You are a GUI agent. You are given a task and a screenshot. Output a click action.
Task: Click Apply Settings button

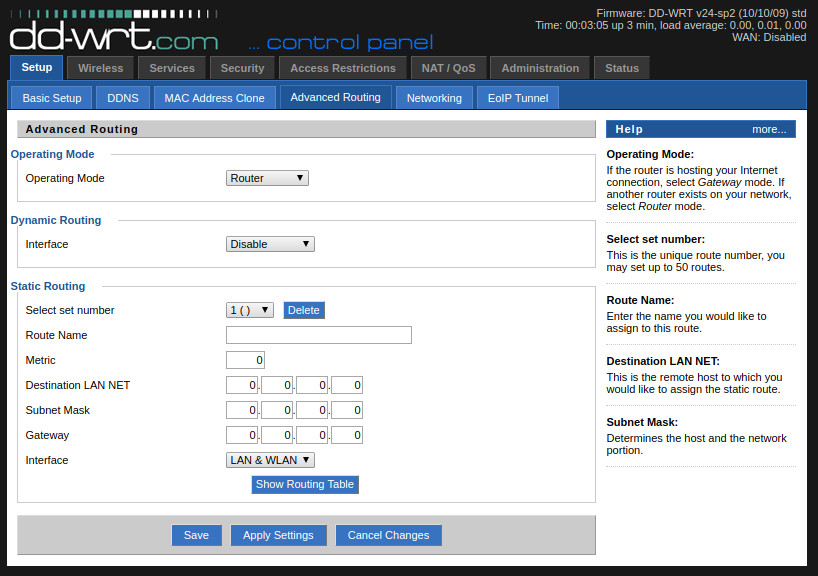(x=278, y=535)
